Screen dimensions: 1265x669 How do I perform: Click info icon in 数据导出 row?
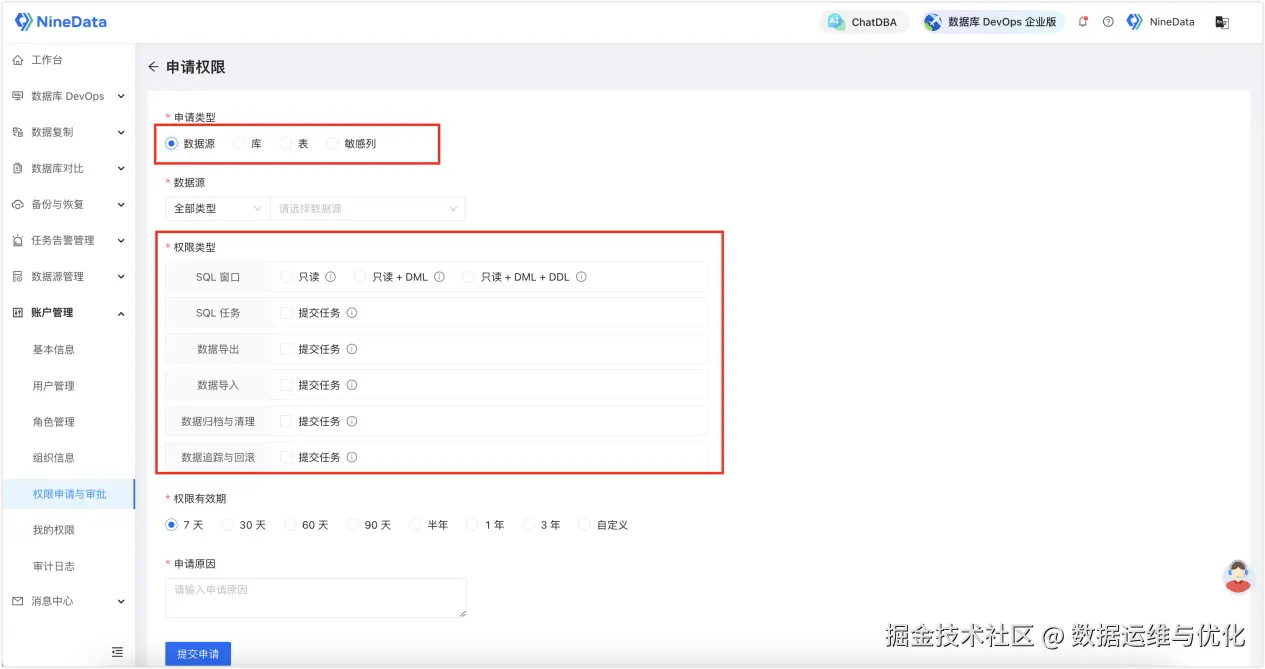click(352, 349)
